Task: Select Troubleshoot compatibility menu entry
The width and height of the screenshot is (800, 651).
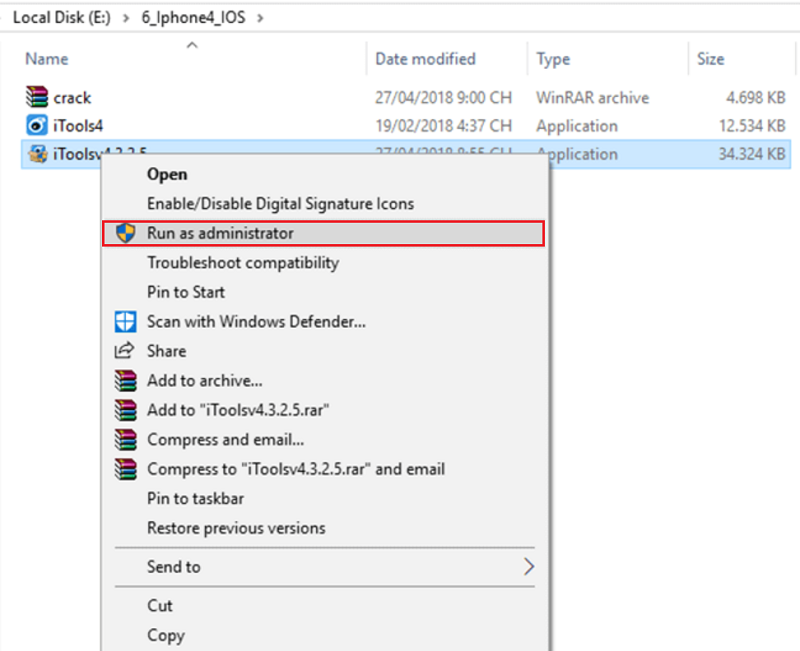Action: 243,263
